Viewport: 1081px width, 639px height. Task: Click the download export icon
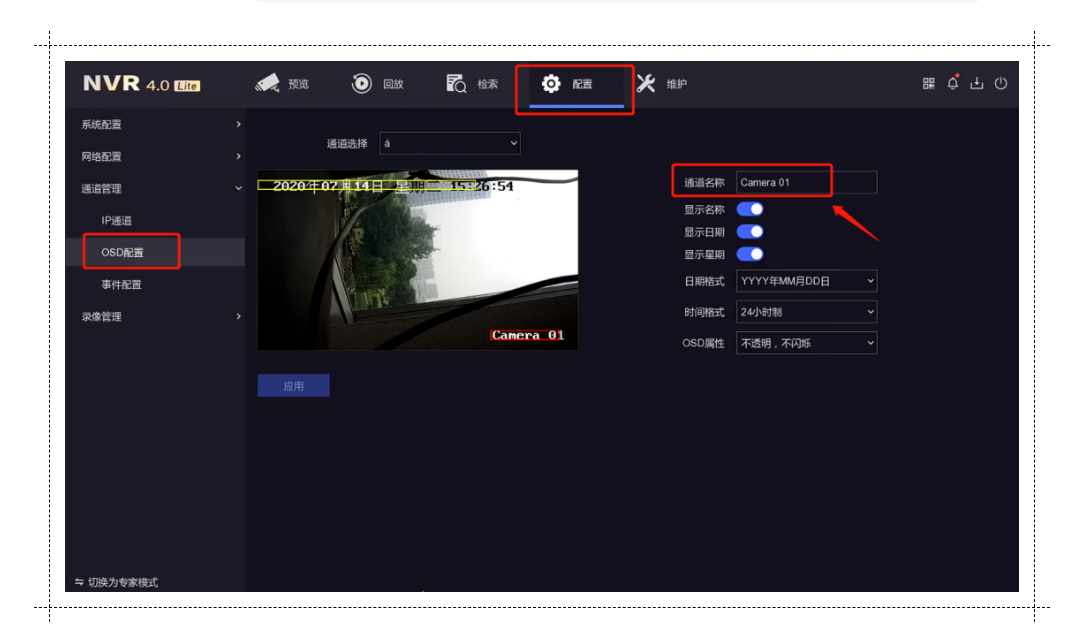[977, 83]
